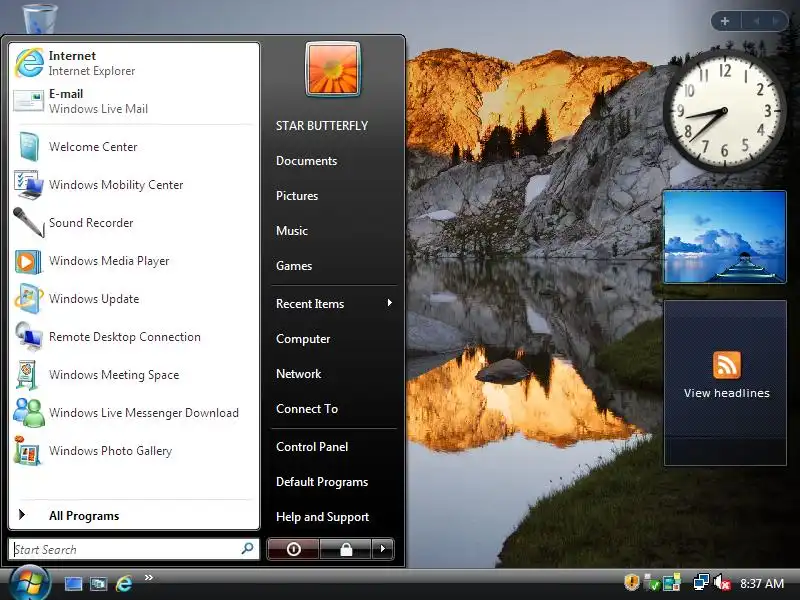The width and height of the screenshot is (800, 600).
Task: Click the orange RSS feed icon
Action: coord(727,365)
